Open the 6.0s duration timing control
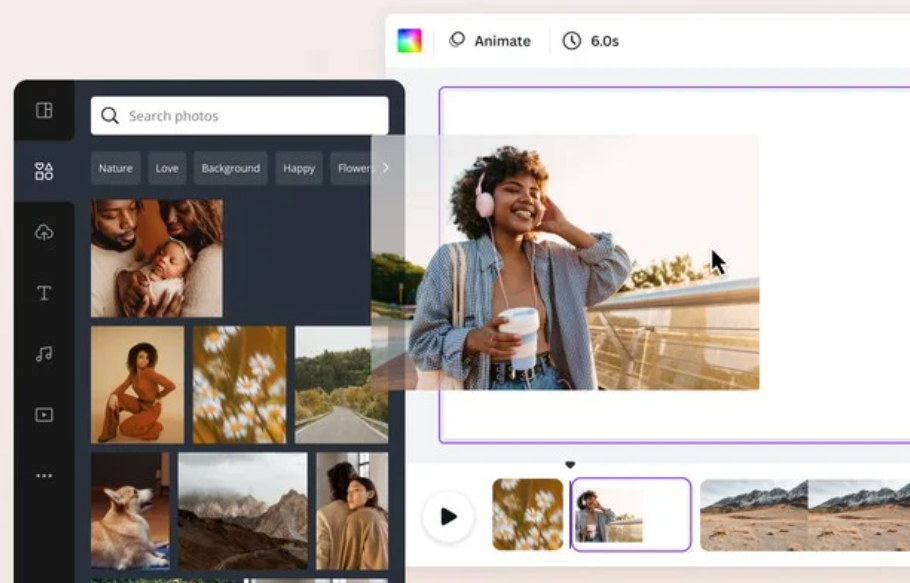The height and width of the screenshot is (583, 910). 591,41
